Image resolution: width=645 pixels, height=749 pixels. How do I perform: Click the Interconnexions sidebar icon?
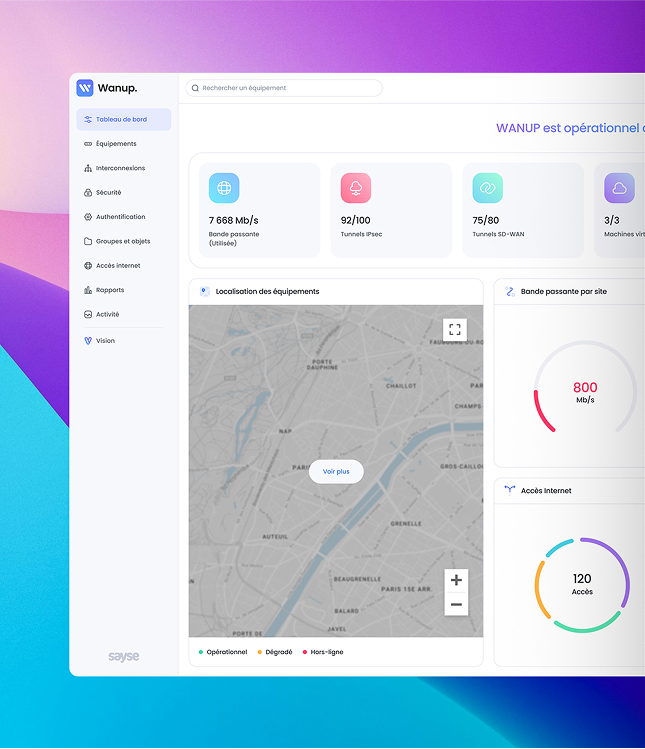click(88, 168)
